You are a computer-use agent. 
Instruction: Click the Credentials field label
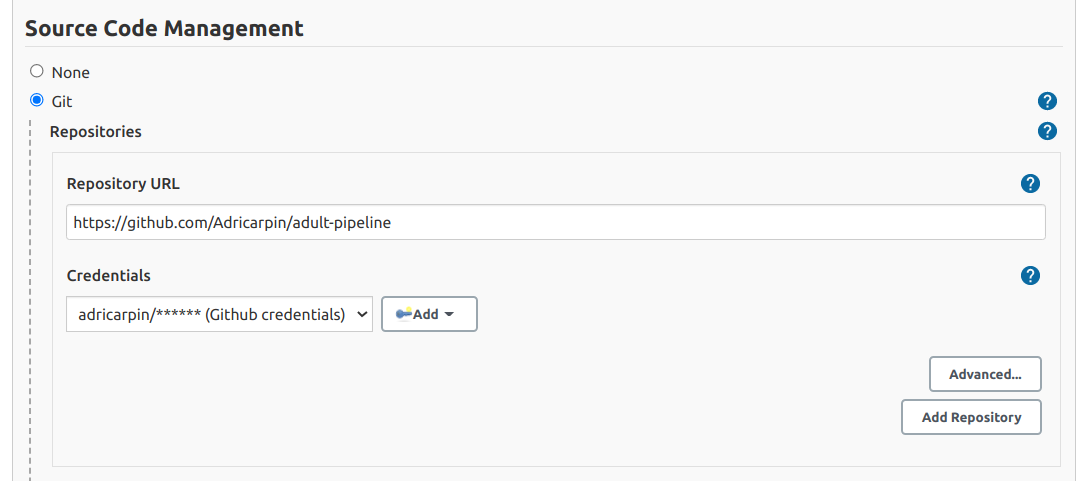click(x=108, y=275)
